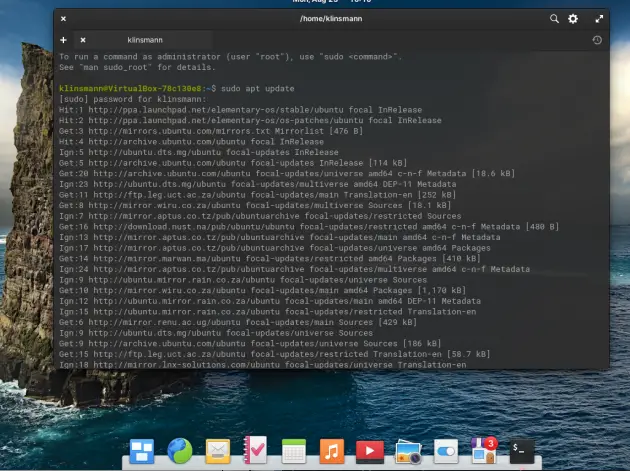Screen dimensions: 630x471
Task: Launch the Photos app from dock
Action: point(408,451)
